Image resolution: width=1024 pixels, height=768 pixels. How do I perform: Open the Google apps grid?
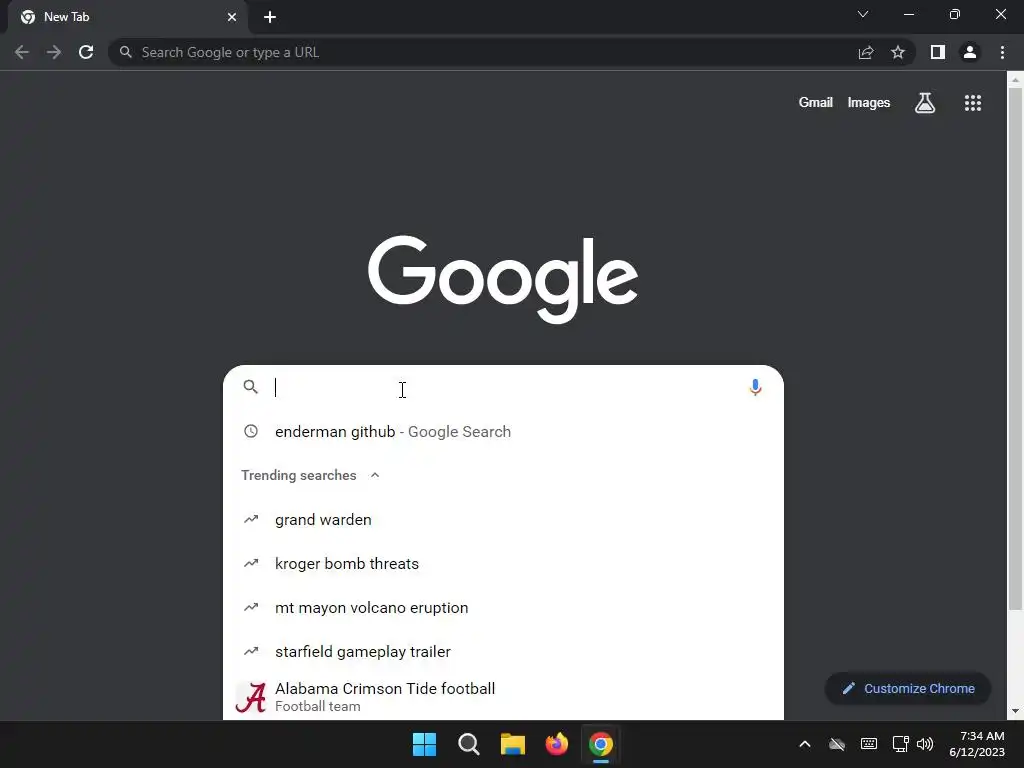(973, 103)
